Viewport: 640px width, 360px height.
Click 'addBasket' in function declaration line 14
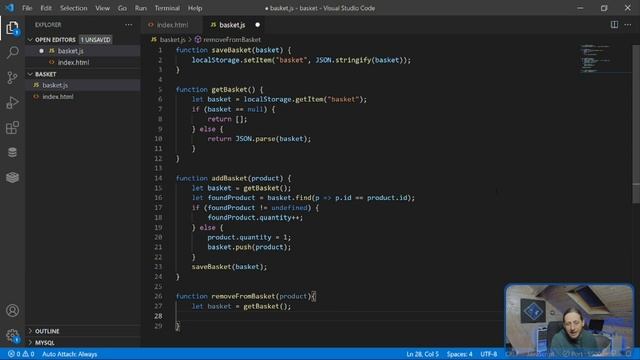[x=229, y=178]
